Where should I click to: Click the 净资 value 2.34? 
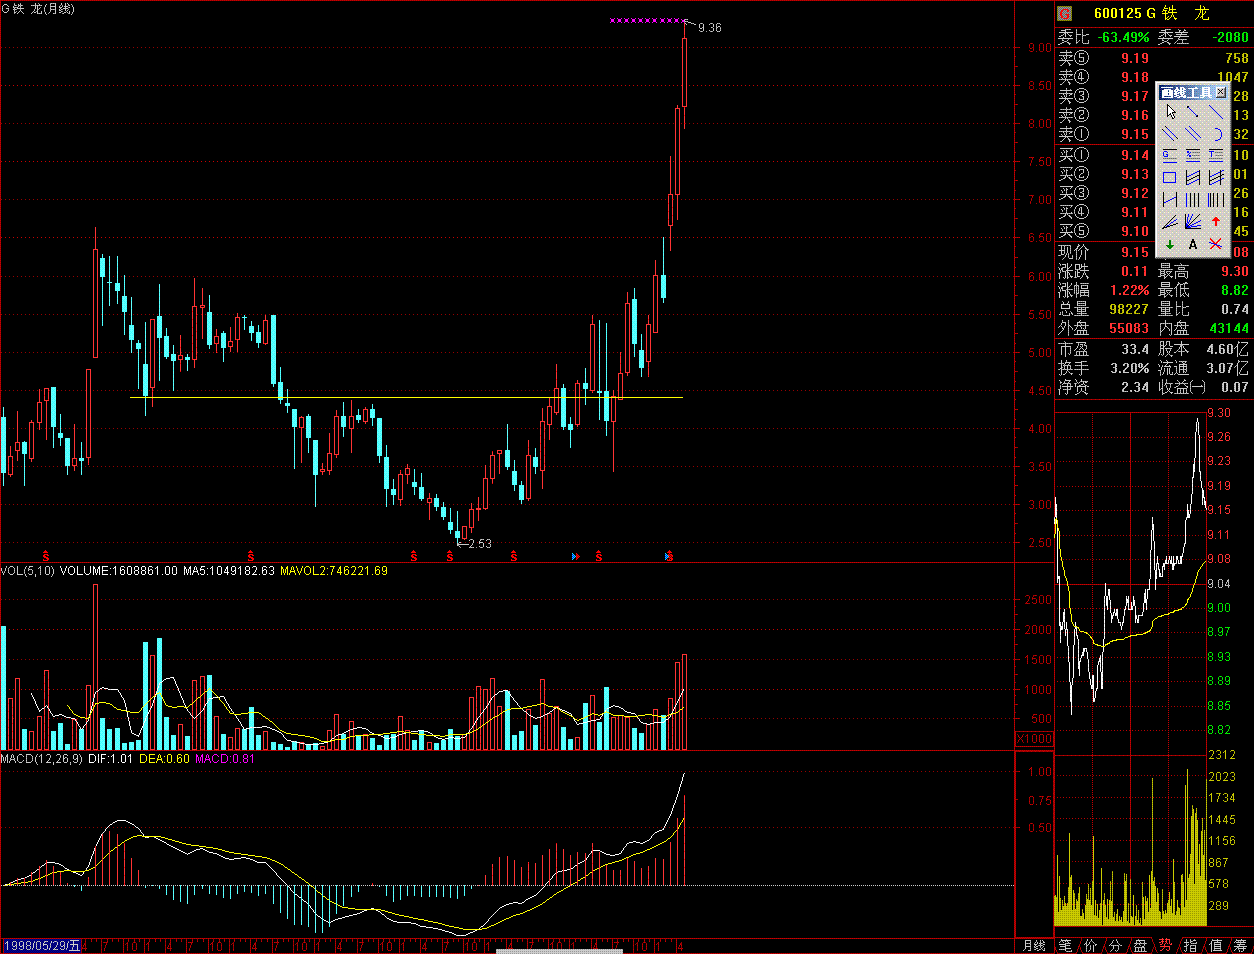[1135, 387]
